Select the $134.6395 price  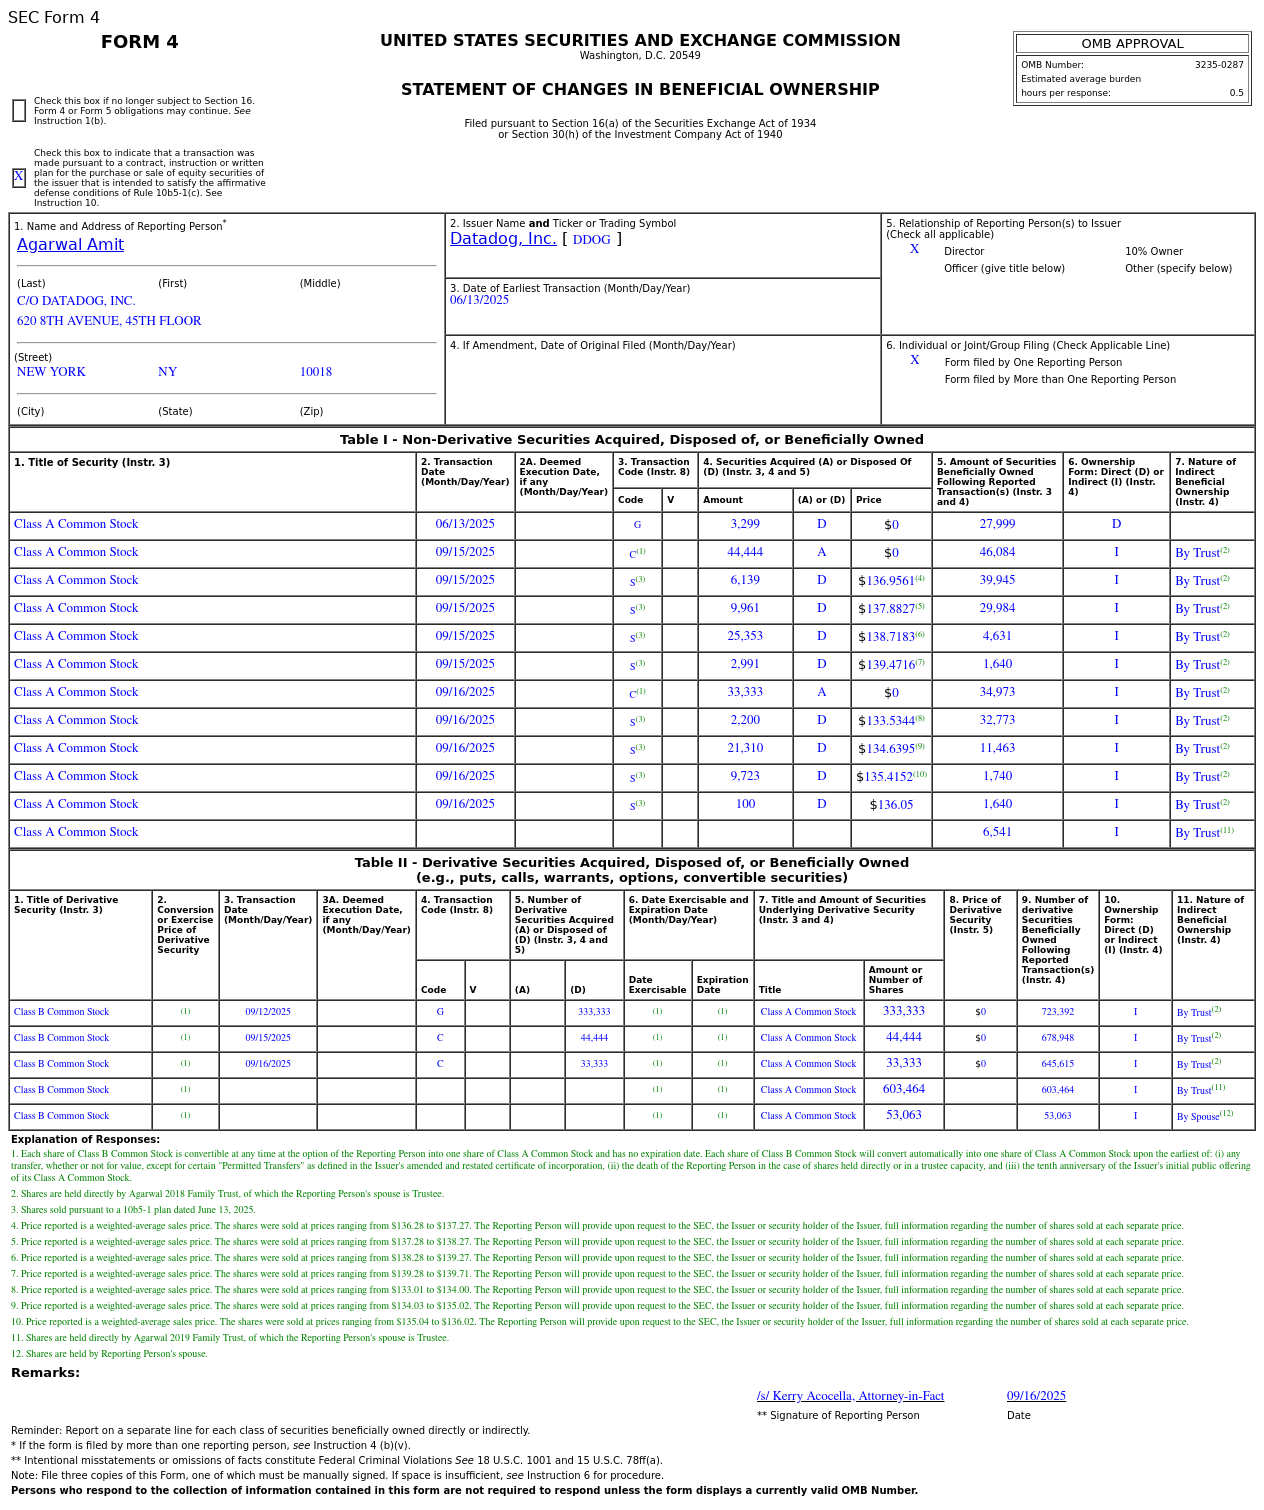pyautogui.click(x=891, y=749)
